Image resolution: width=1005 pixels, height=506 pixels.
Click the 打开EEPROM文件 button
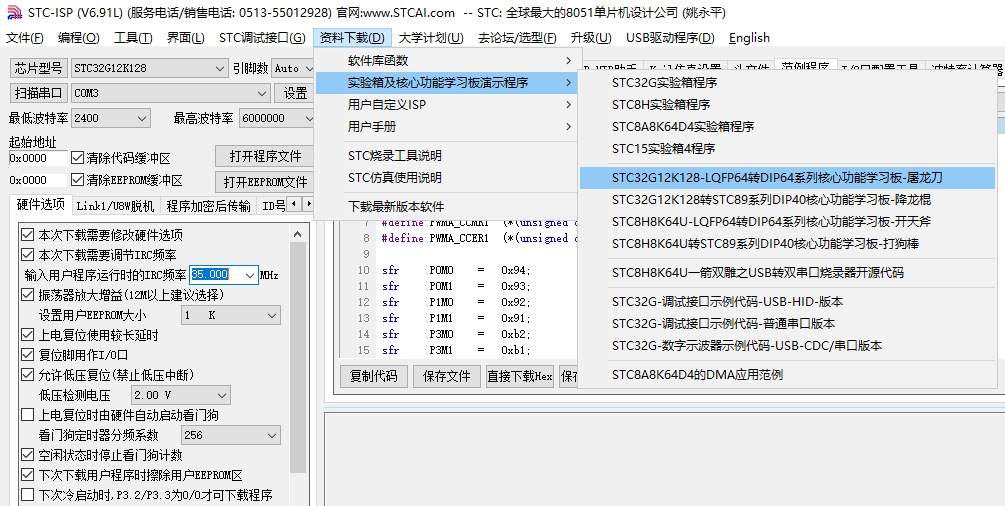click(x=265, y=182)
